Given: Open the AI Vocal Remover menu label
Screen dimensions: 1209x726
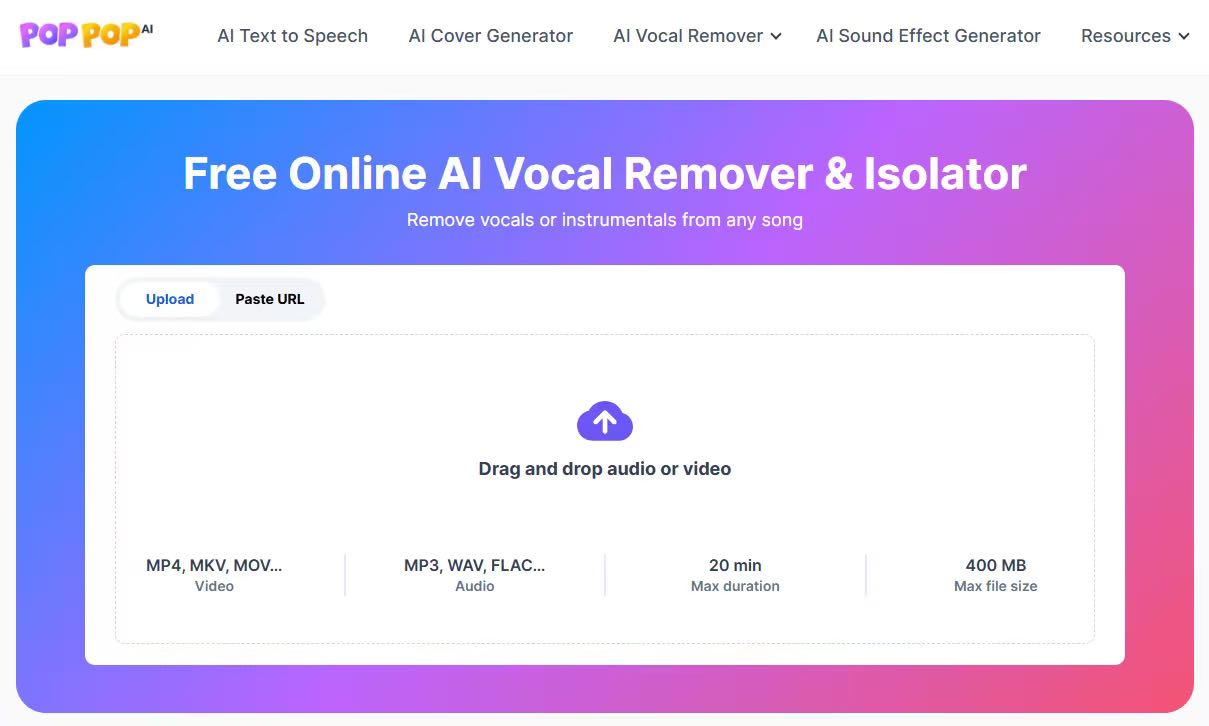Looking at the screenshot, I should tap(687, 36).
